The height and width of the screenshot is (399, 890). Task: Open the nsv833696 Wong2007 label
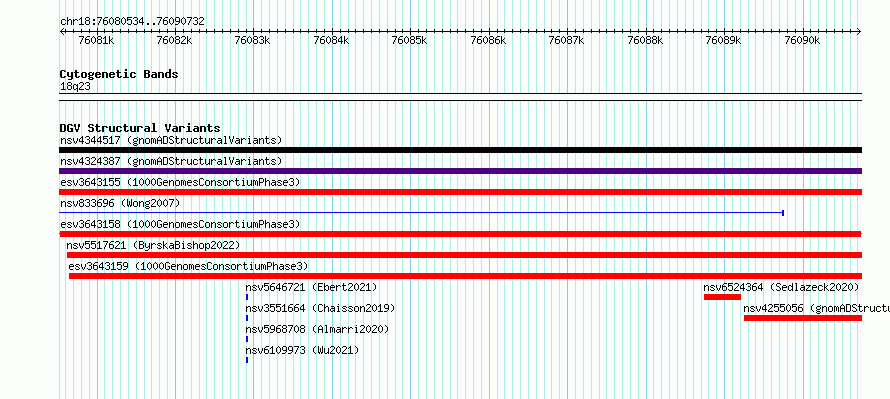120,203
